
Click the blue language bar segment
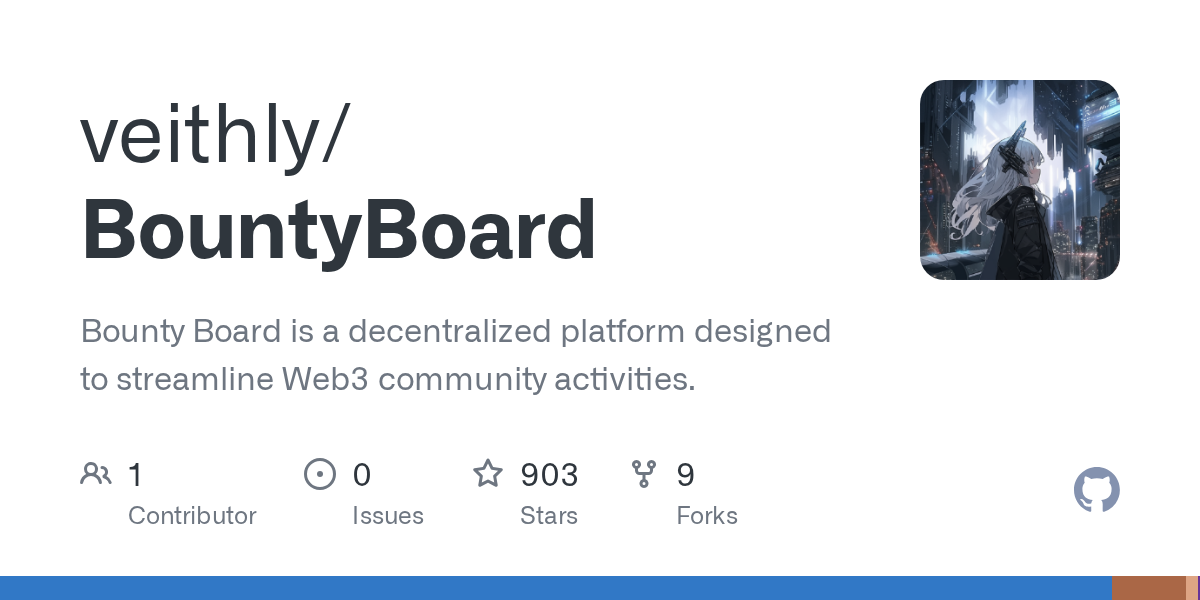pos(555,588)
